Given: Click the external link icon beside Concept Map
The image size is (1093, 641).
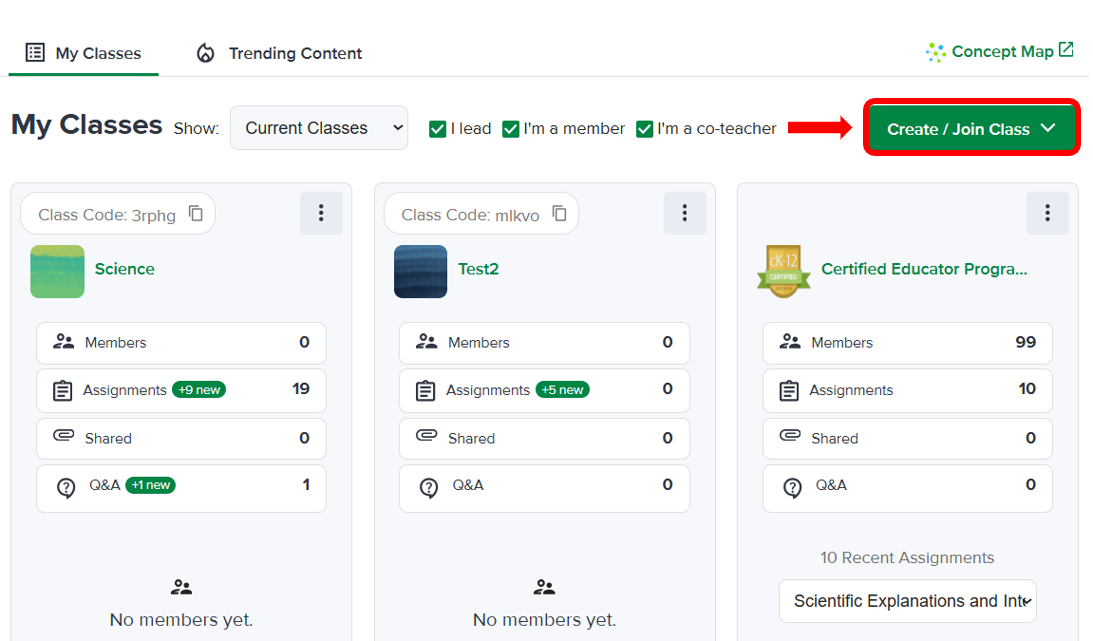Looking at the screenshot, I should (1066, 49).
